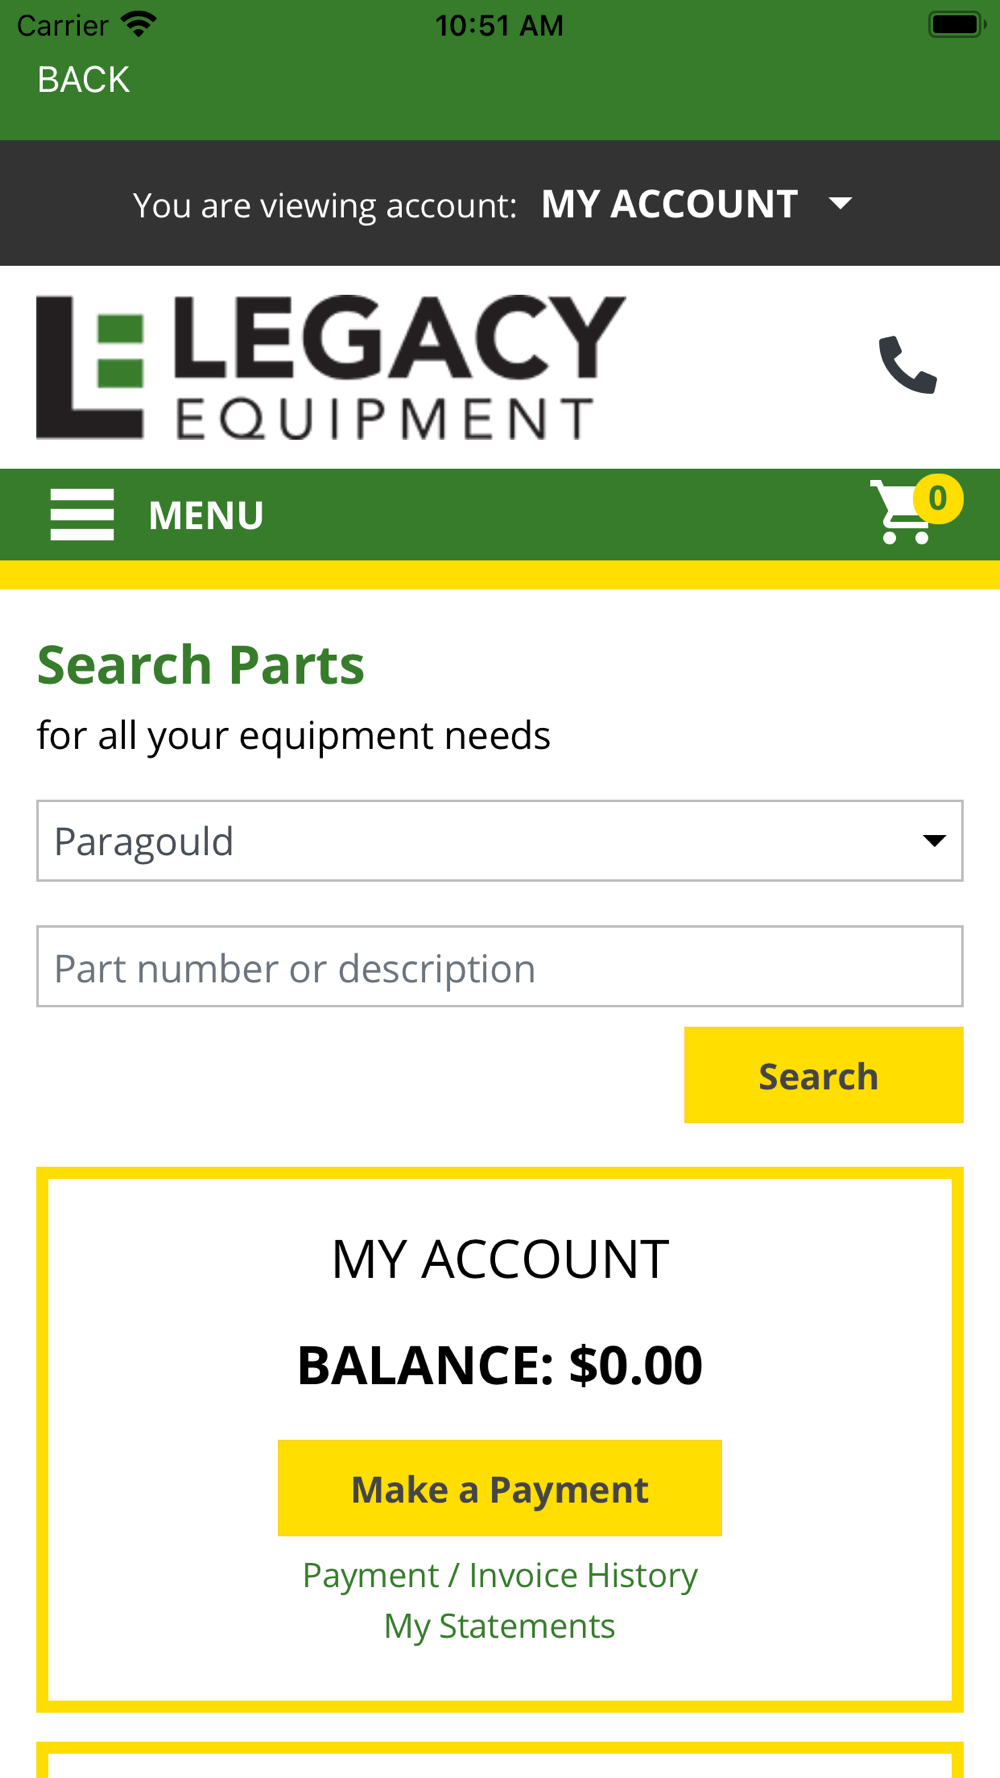1000x1778 pixels.
Task: Tap the battery status icon
Action: tap(957, 24)
